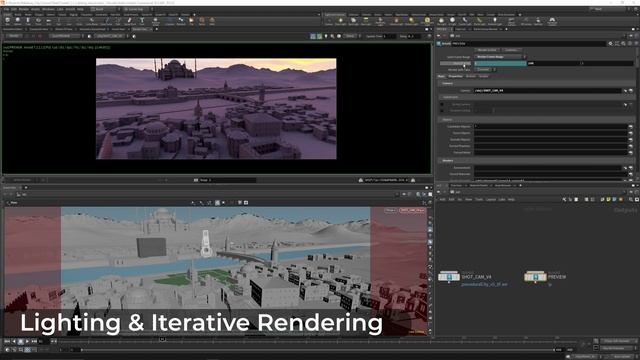The image size is (640, 360).
Task: Open the Layout menu in network editor
Action: coord(491,200)
